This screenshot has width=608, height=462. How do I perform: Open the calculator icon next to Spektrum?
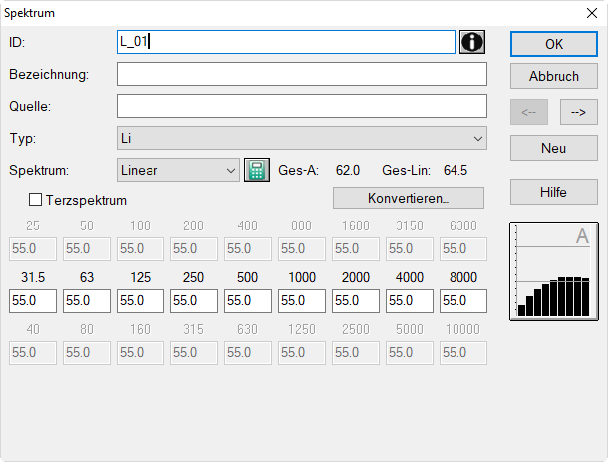pos(257,170)
